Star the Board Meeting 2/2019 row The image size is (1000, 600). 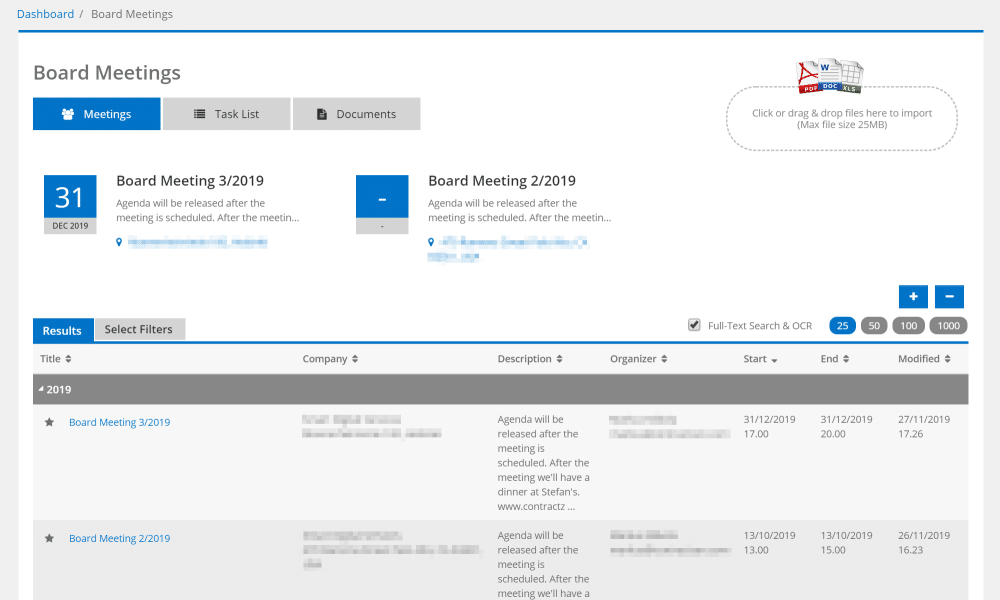(49, 538)
